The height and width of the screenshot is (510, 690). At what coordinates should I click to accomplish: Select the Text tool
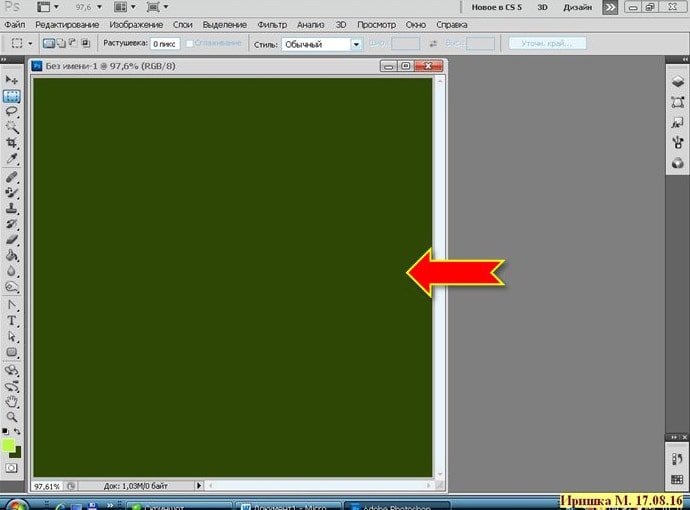(12, 320)
